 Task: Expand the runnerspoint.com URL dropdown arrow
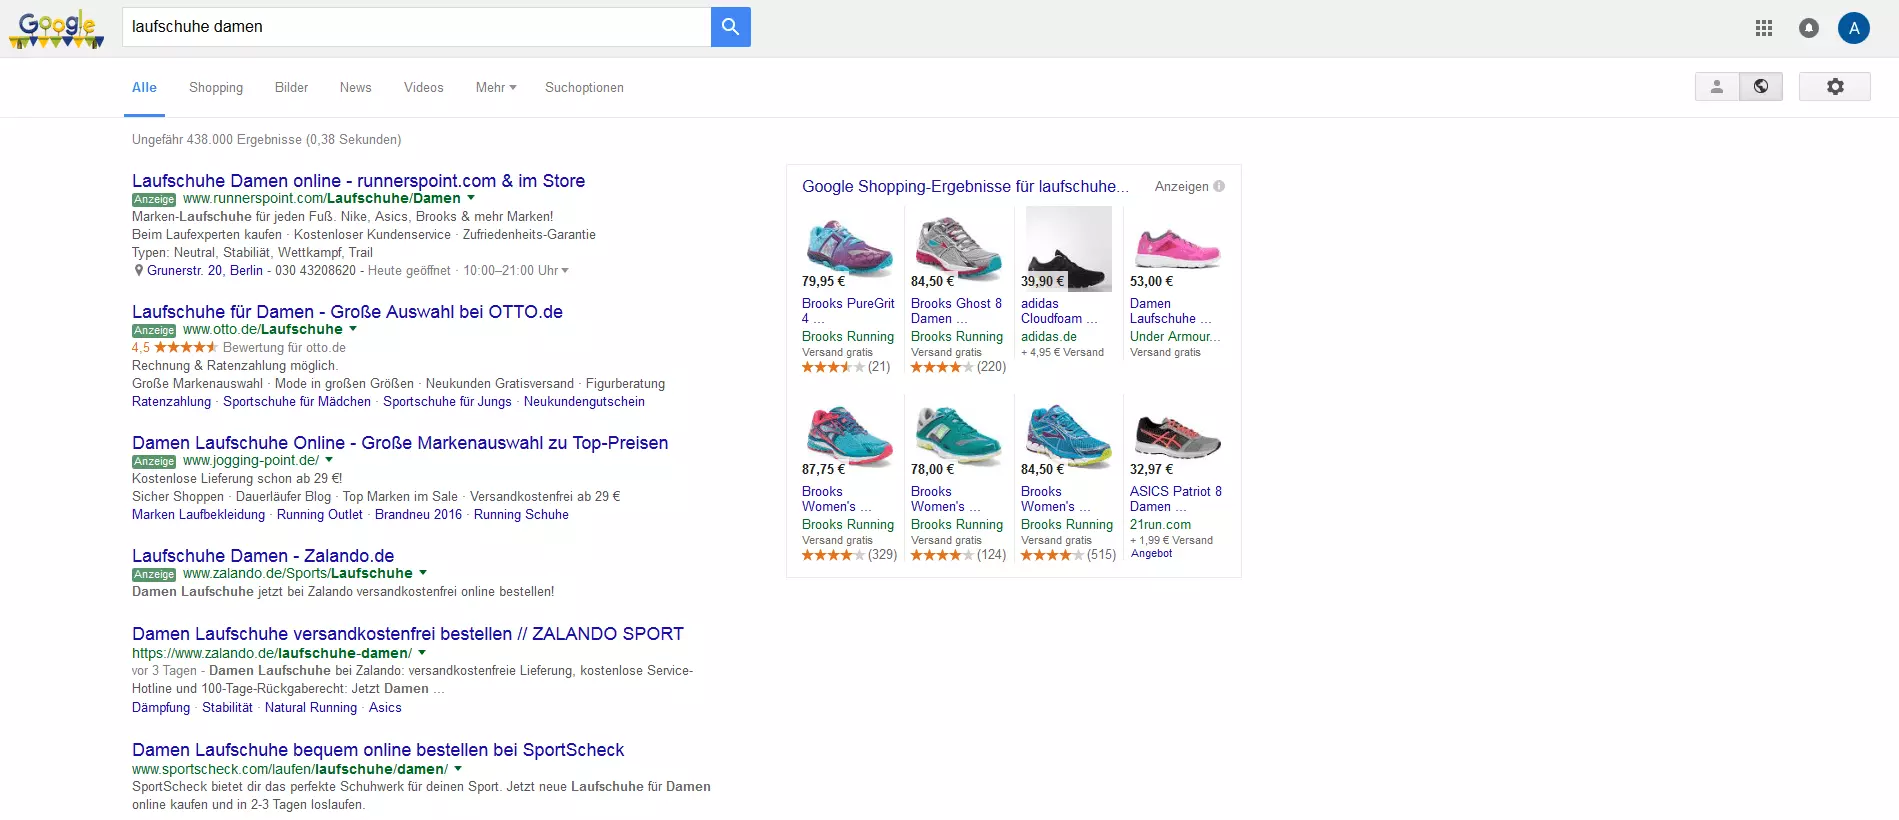click(x=471, y=198)
